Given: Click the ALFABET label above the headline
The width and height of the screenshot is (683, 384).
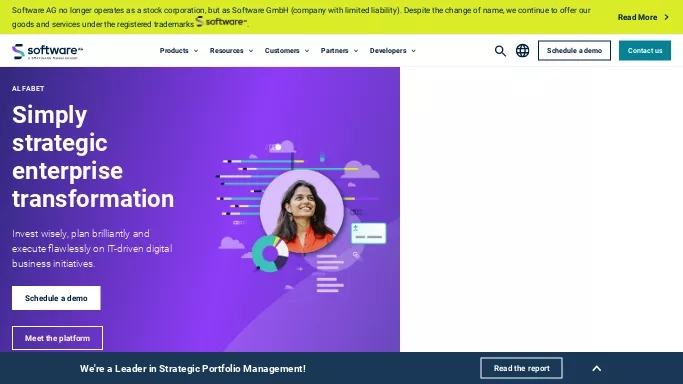Looking at the screenshot, I should [28, 88].
